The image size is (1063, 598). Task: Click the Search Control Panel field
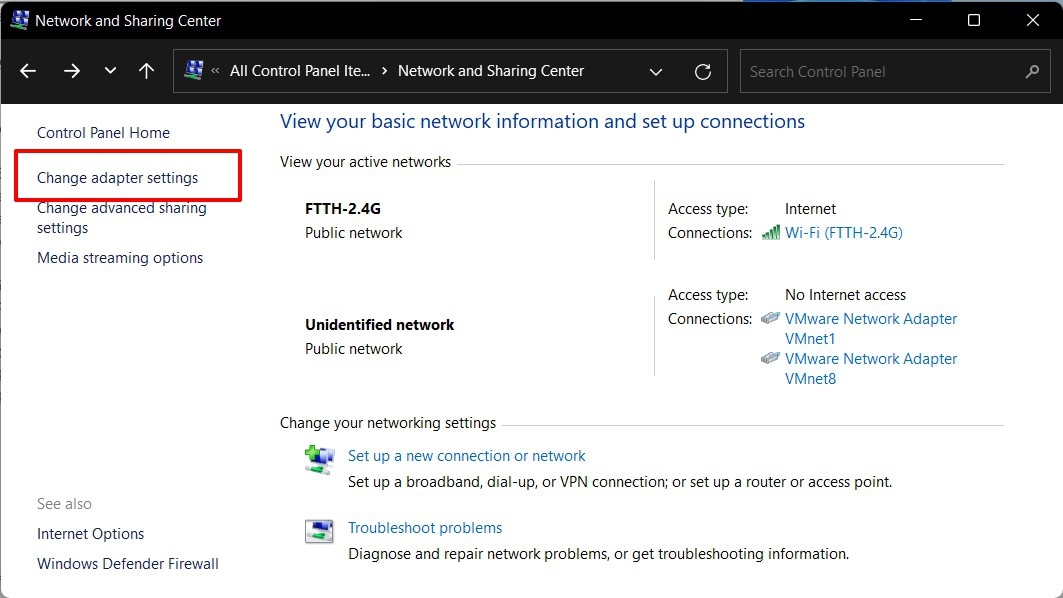point(880,72)
